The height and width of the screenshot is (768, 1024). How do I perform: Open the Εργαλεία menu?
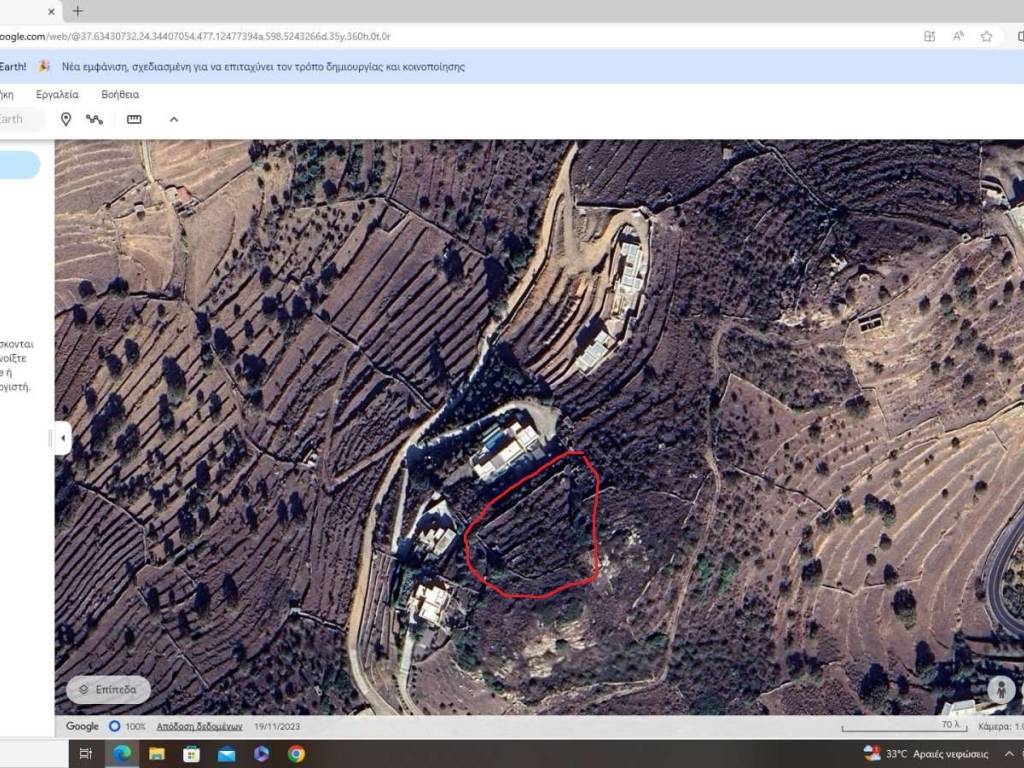pos(57,94)
